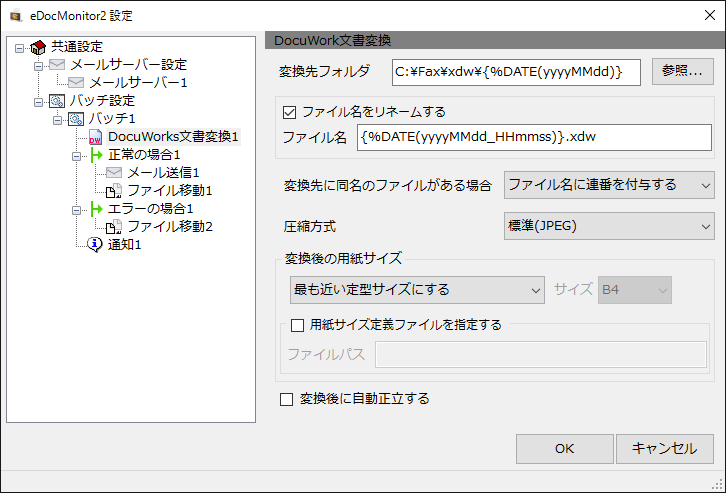Click the file move icon beside ファイル移動1
The width and height of the screenshot is (726, 493).
point(114,190)
